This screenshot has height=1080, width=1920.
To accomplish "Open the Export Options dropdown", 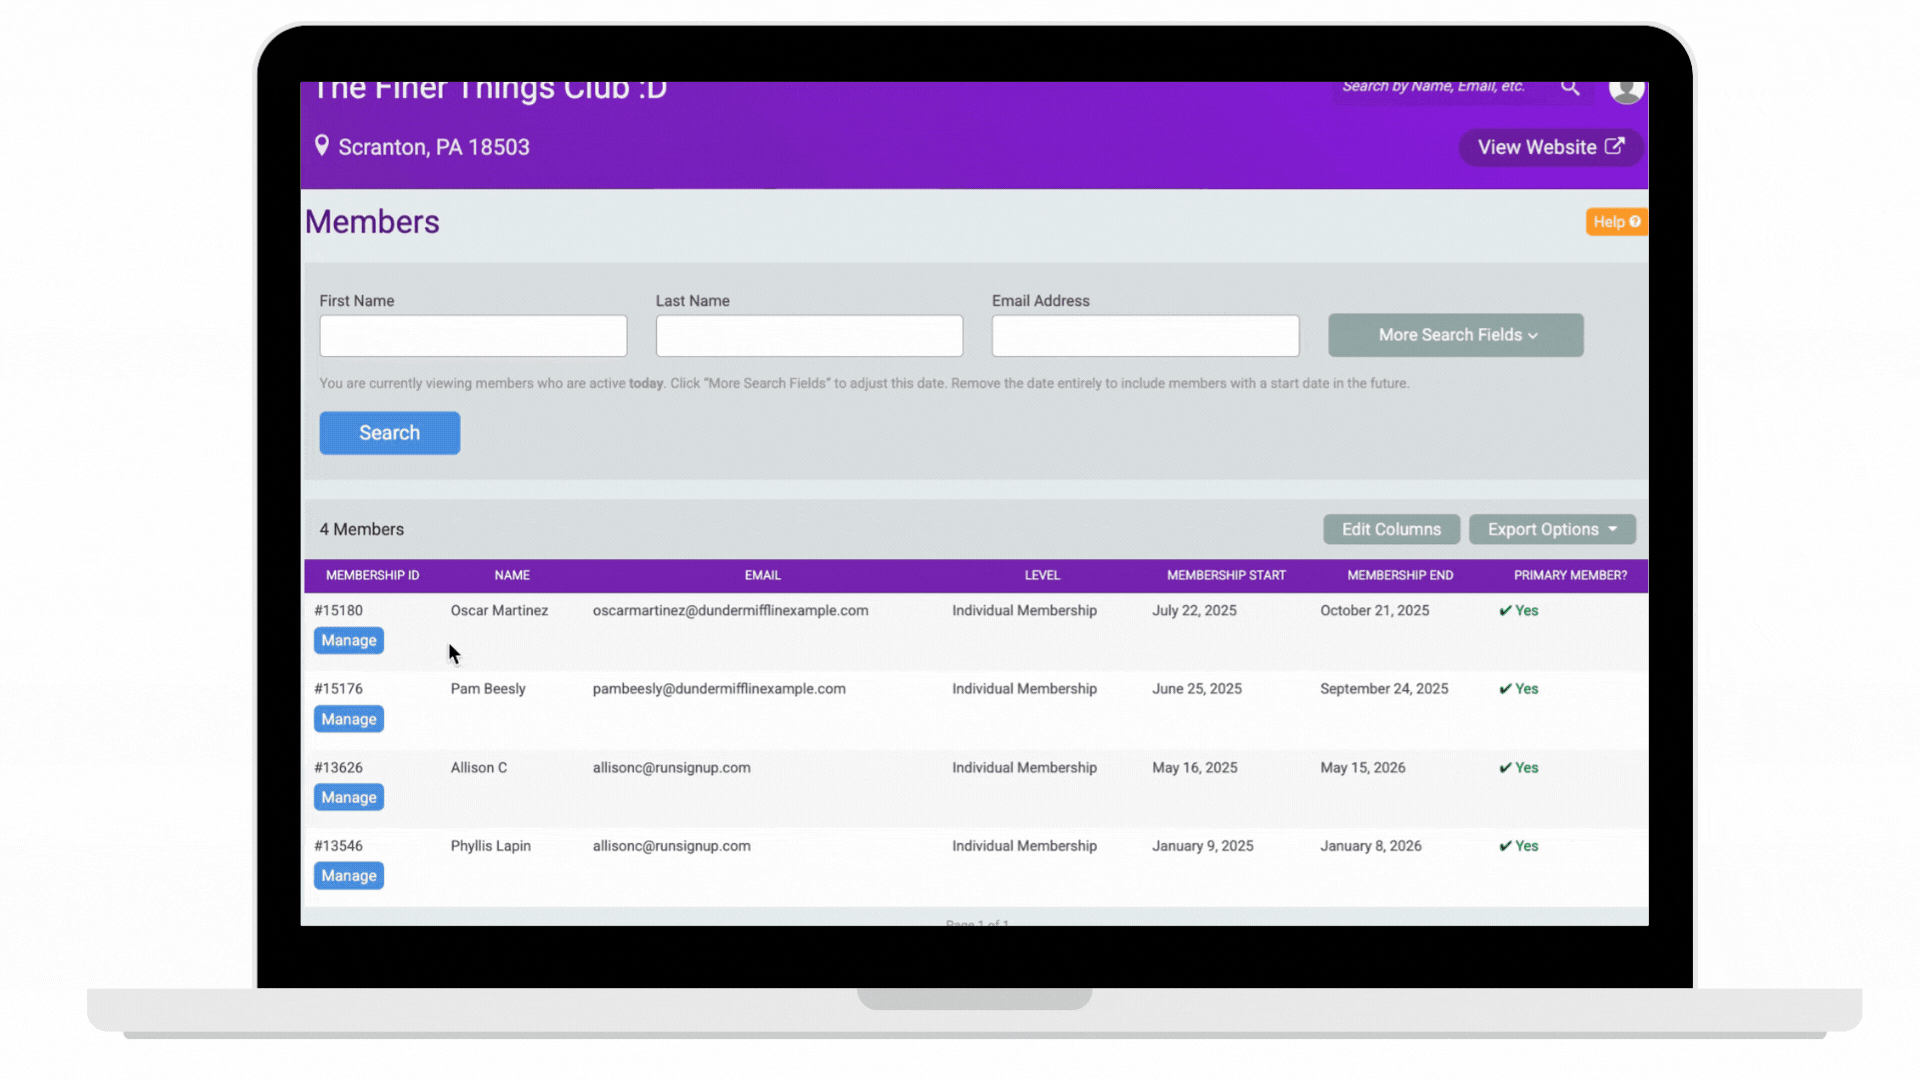I will pos(1551,529).
